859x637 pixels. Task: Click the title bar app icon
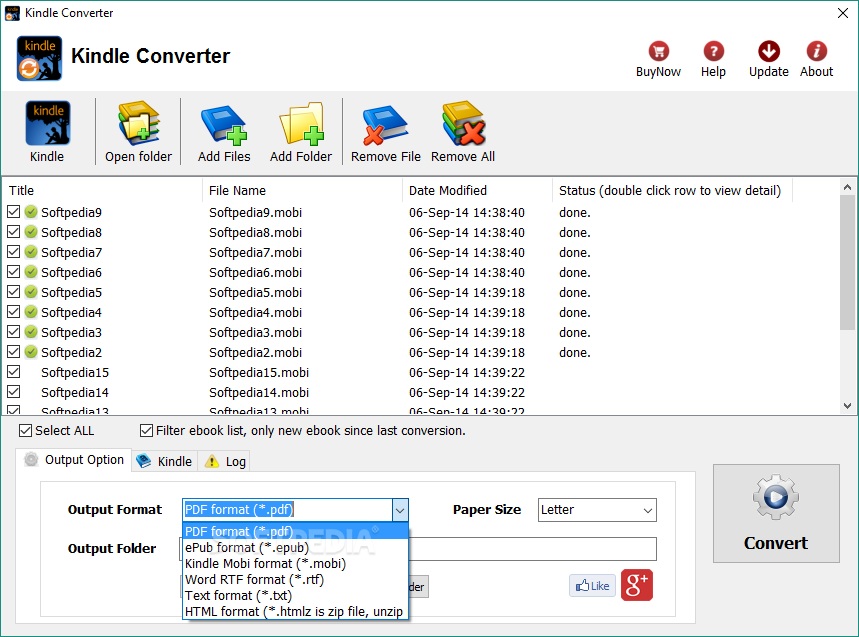[x=12, y=13]
